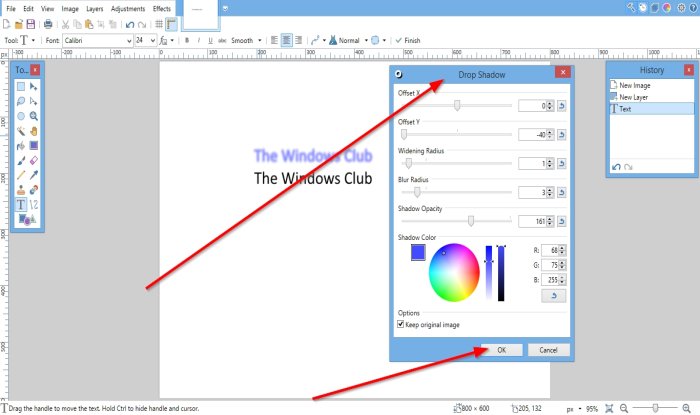Click the Paste icon in toolbar
This screenshot has width=700, height=415.
click(89, 24)
